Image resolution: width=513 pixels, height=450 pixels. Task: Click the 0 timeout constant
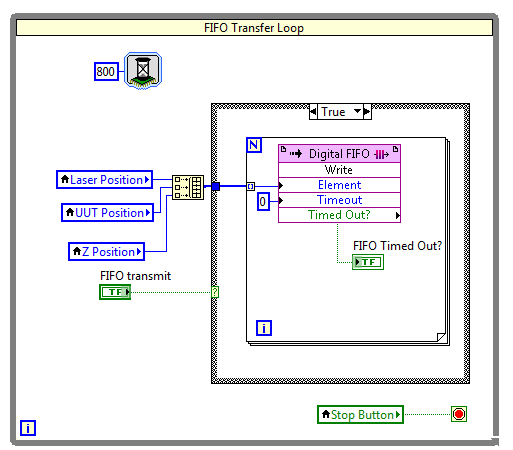tap(263, 202)
